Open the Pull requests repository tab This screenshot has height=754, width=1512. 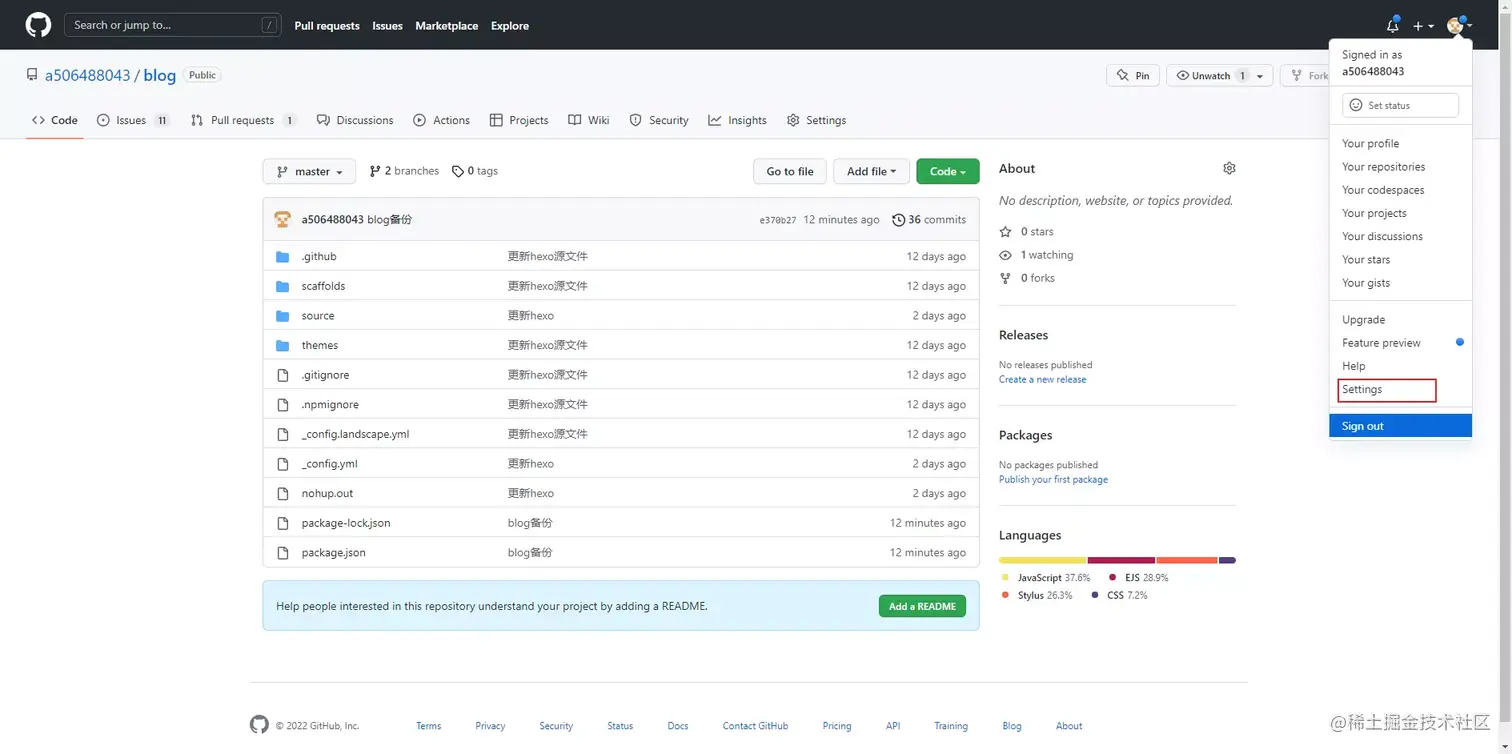click(243, 120)
